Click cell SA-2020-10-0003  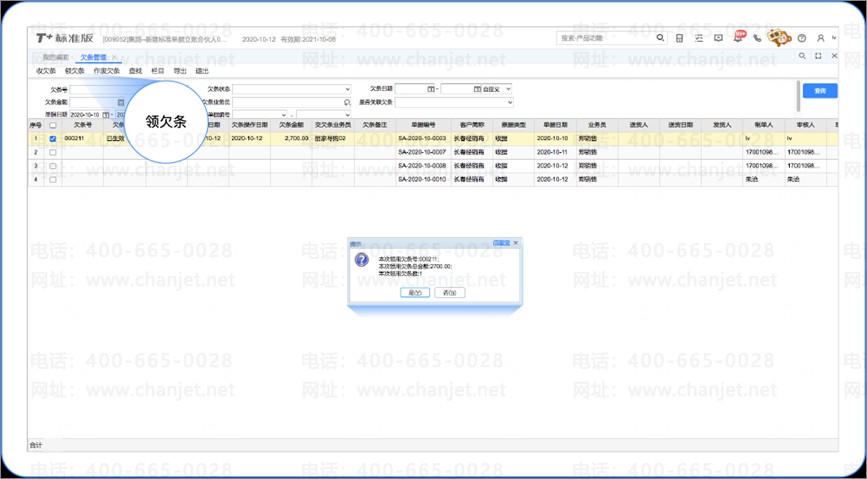coord(424,139)
